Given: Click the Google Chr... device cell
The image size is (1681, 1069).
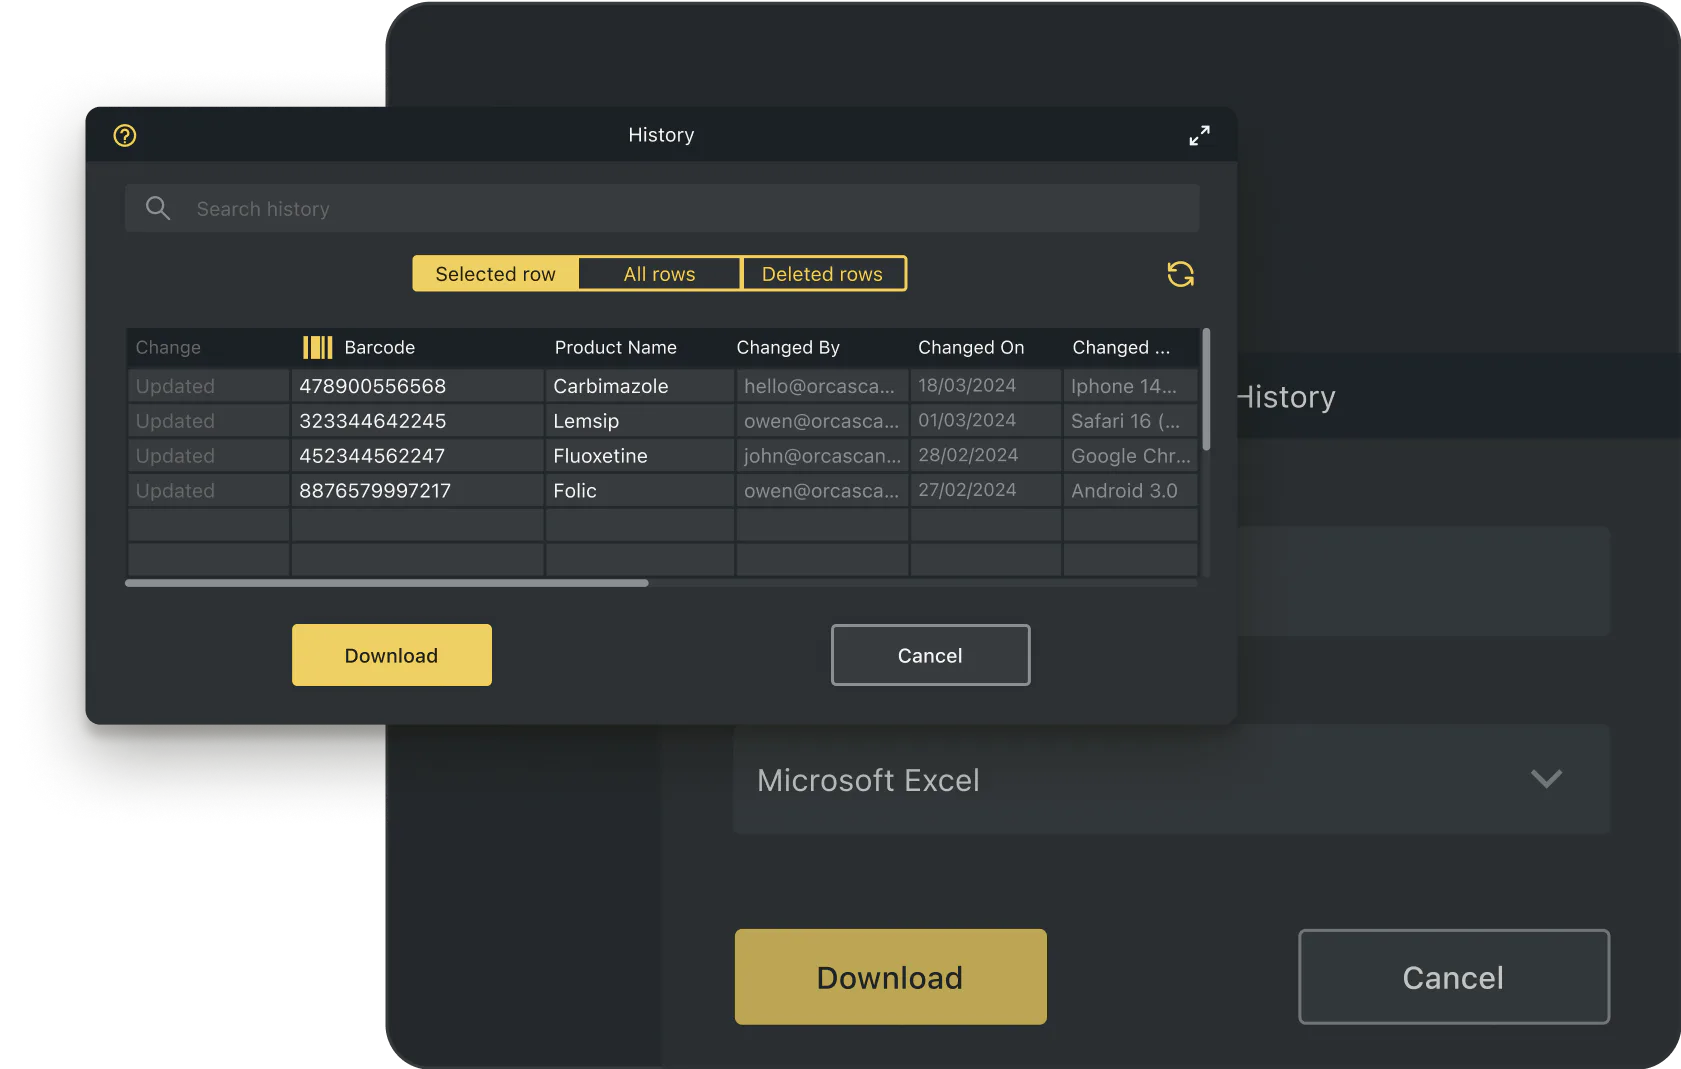Looking at the screenshot, I should (x=1130, y=456).
